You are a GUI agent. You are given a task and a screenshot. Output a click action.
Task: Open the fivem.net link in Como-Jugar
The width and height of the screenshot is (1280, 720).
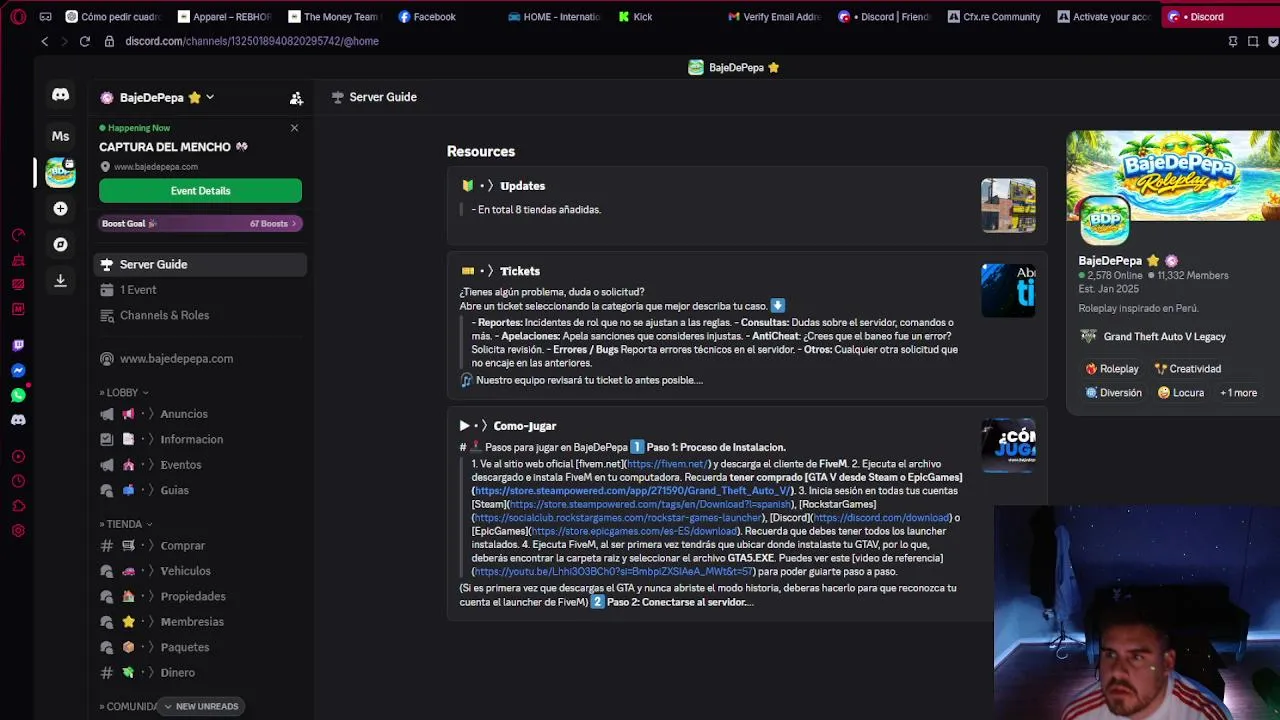click(667, 464)
